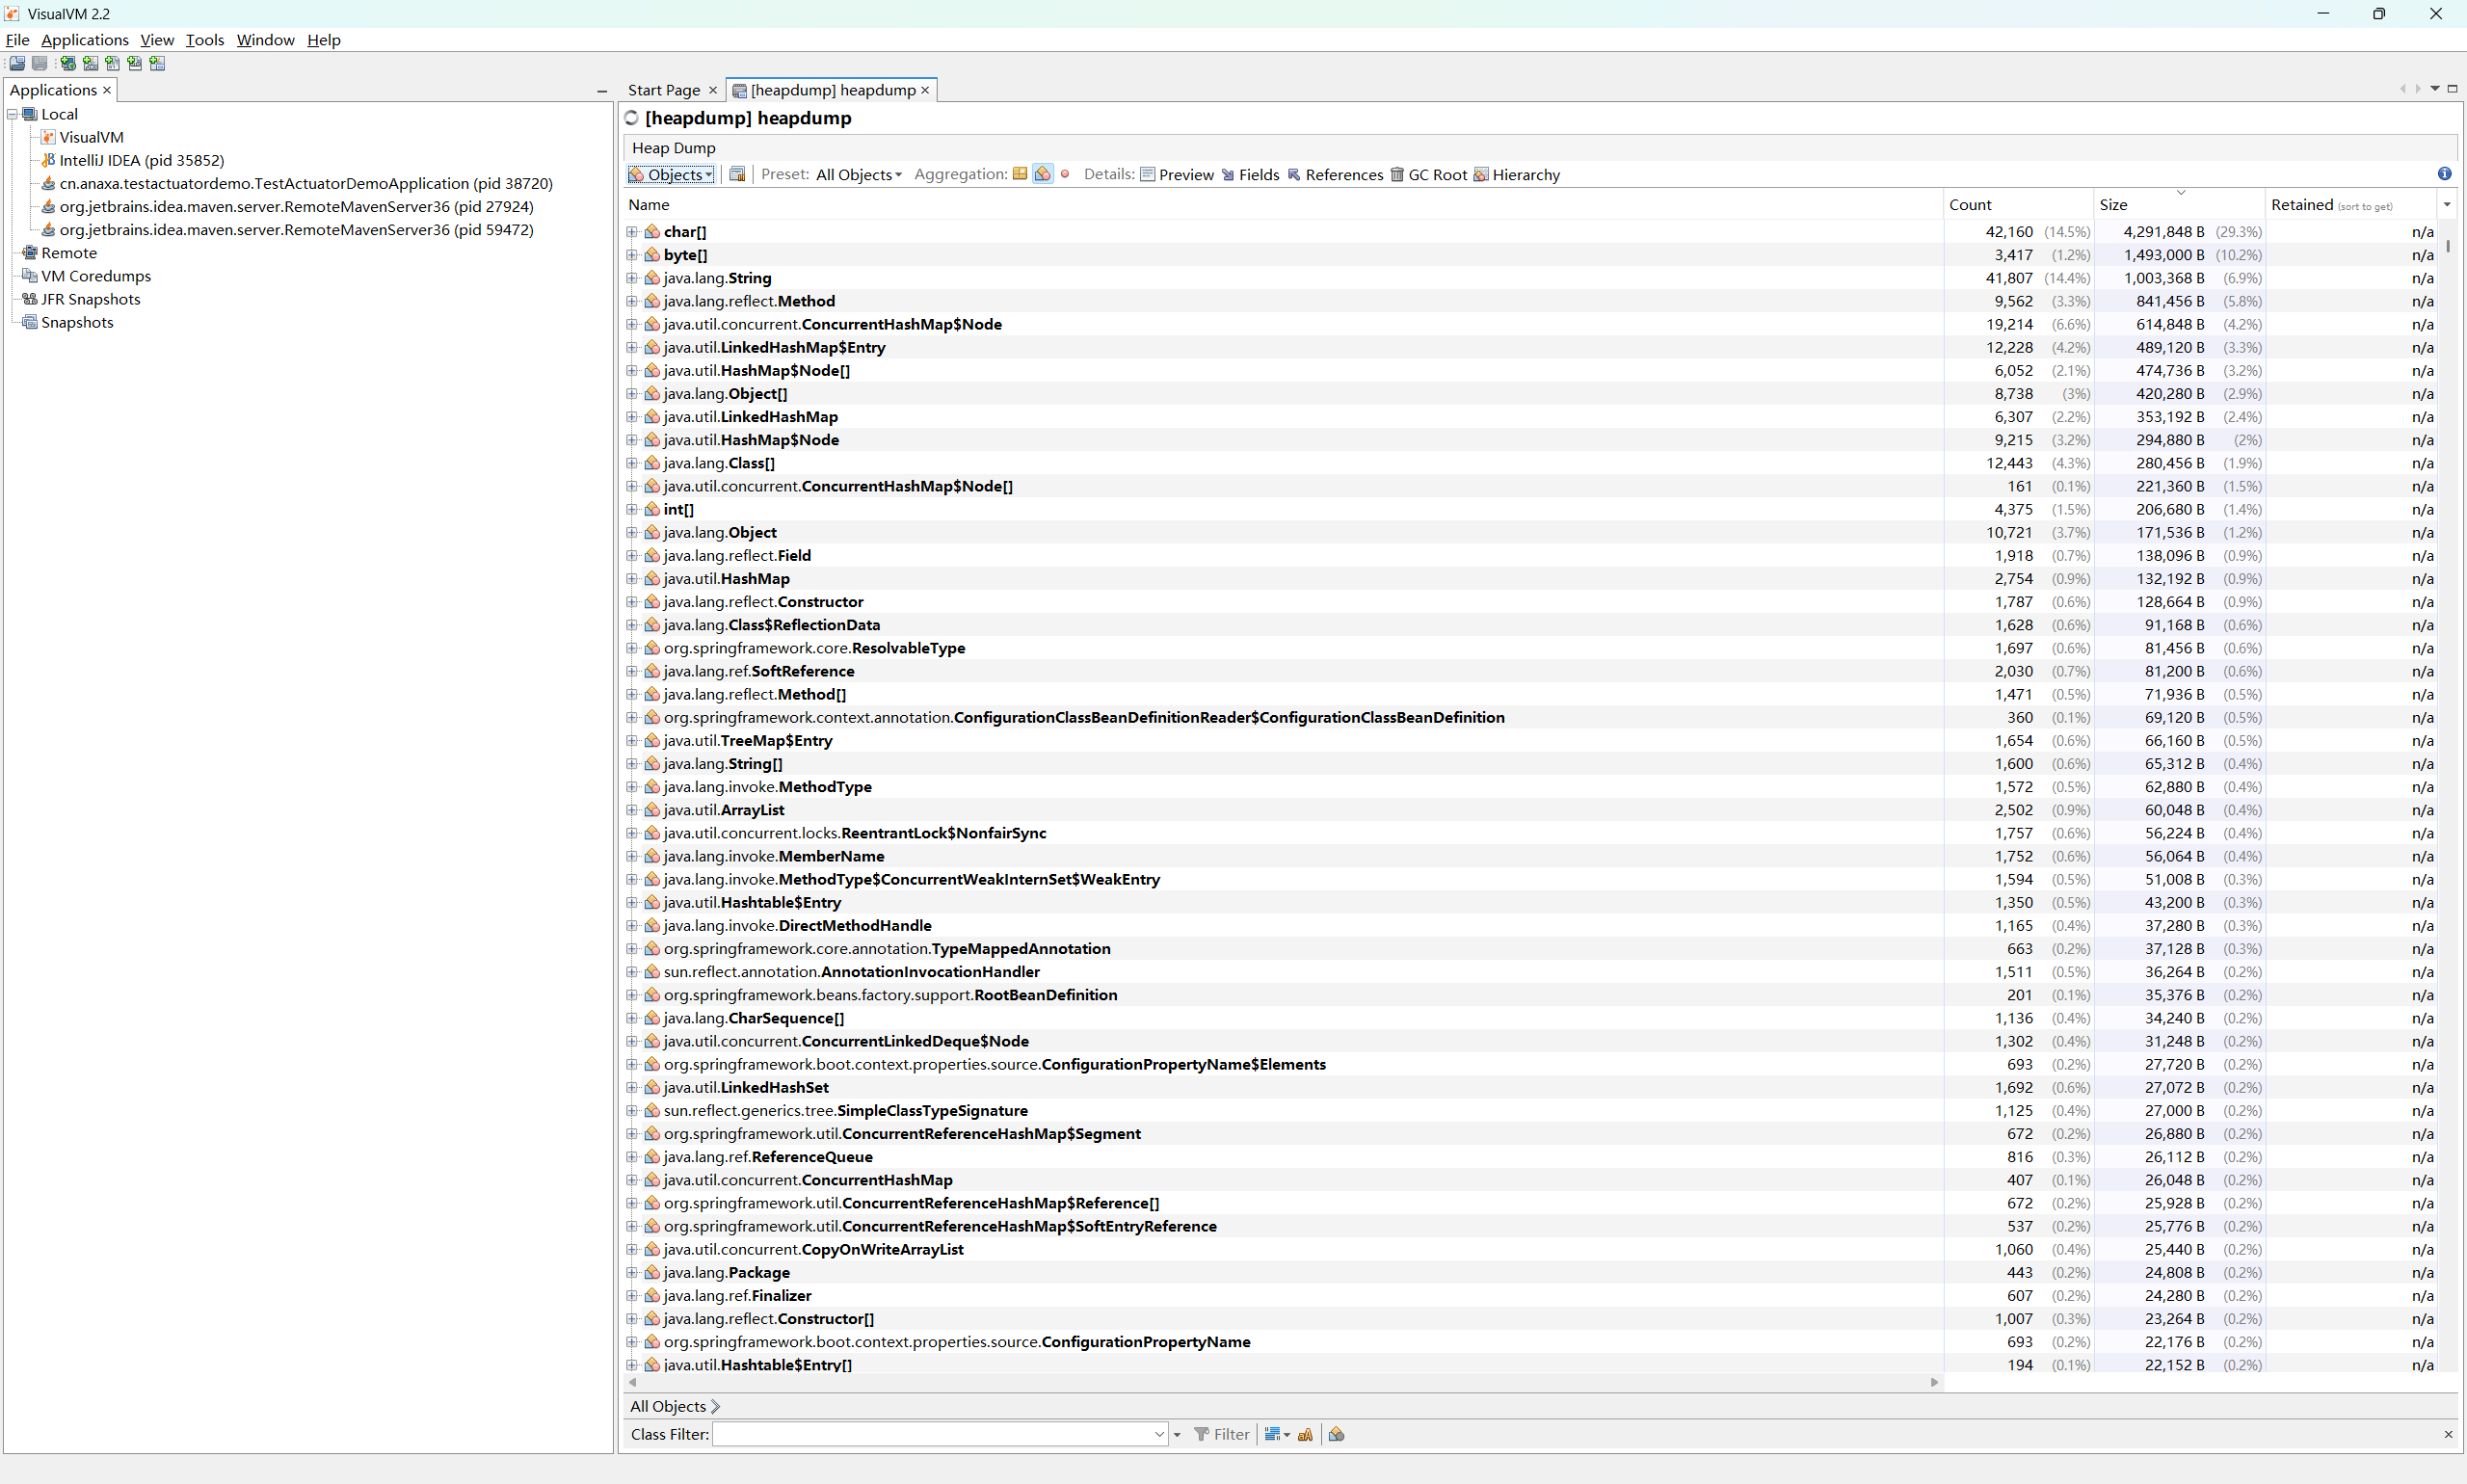Click the All Objects breadcrumb
The image size is (2467, 1484).
click(667, 1406)
